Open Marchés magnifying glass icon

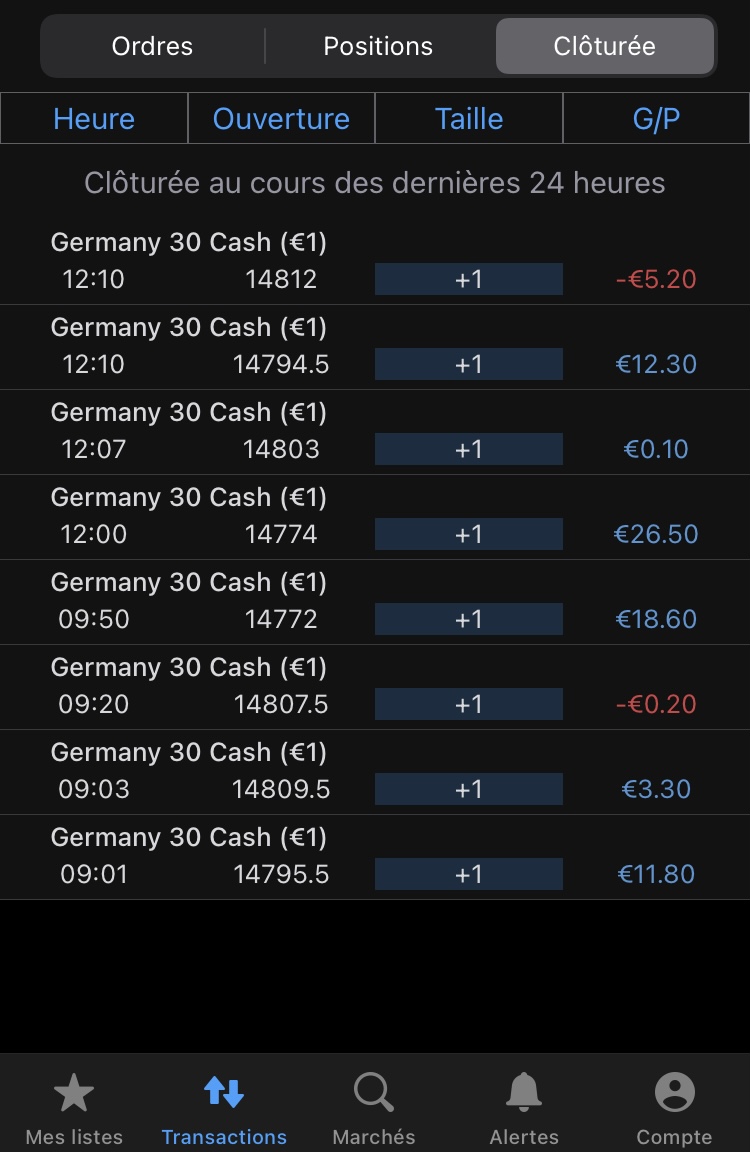(374, 1093)
